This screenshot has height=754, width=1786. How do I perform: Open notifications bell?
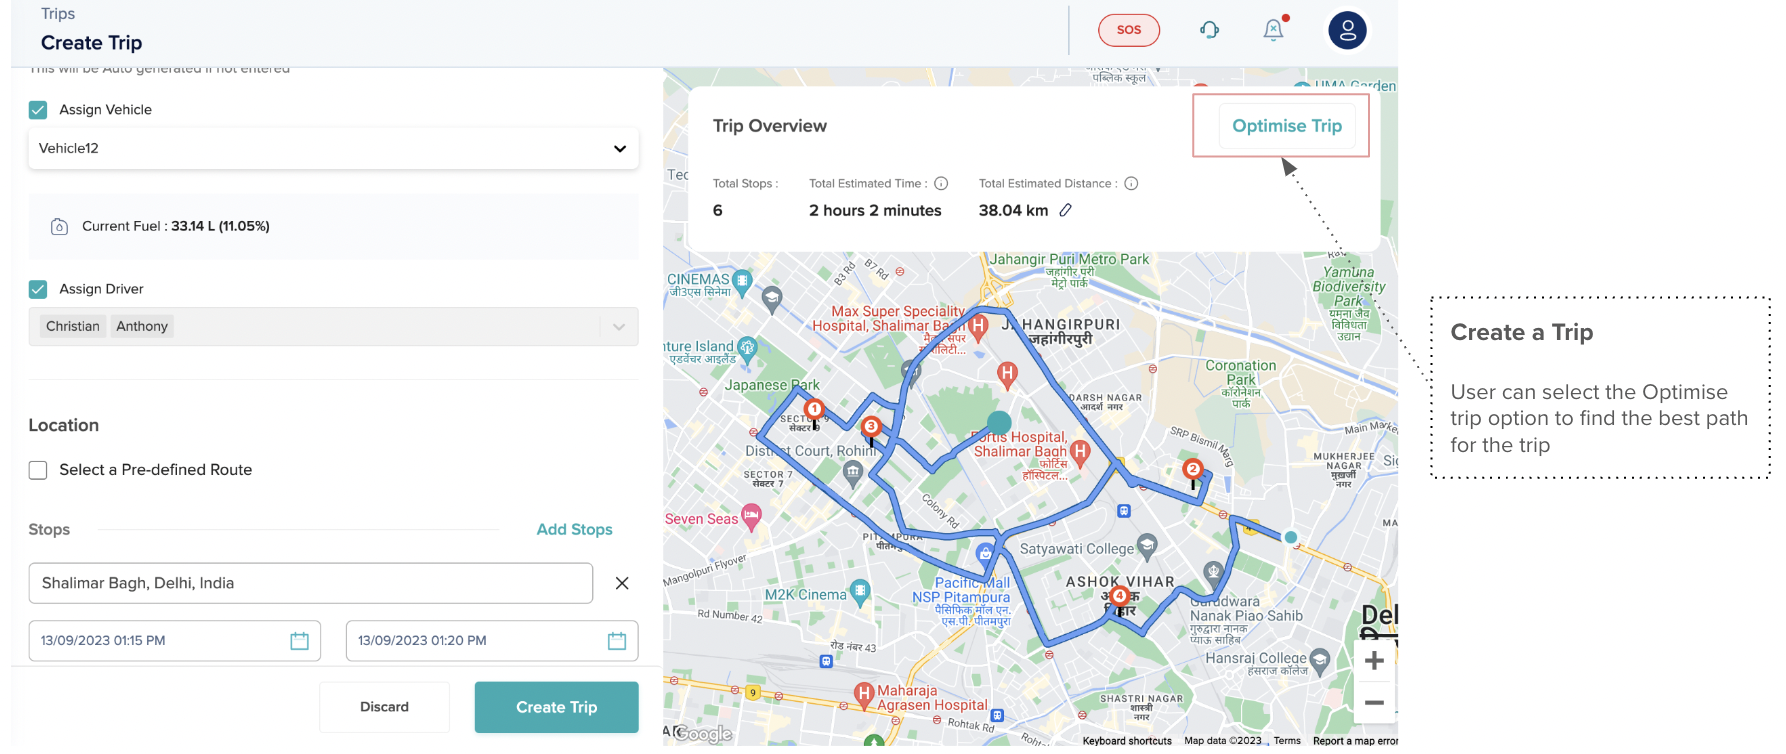coord(1273,30)
